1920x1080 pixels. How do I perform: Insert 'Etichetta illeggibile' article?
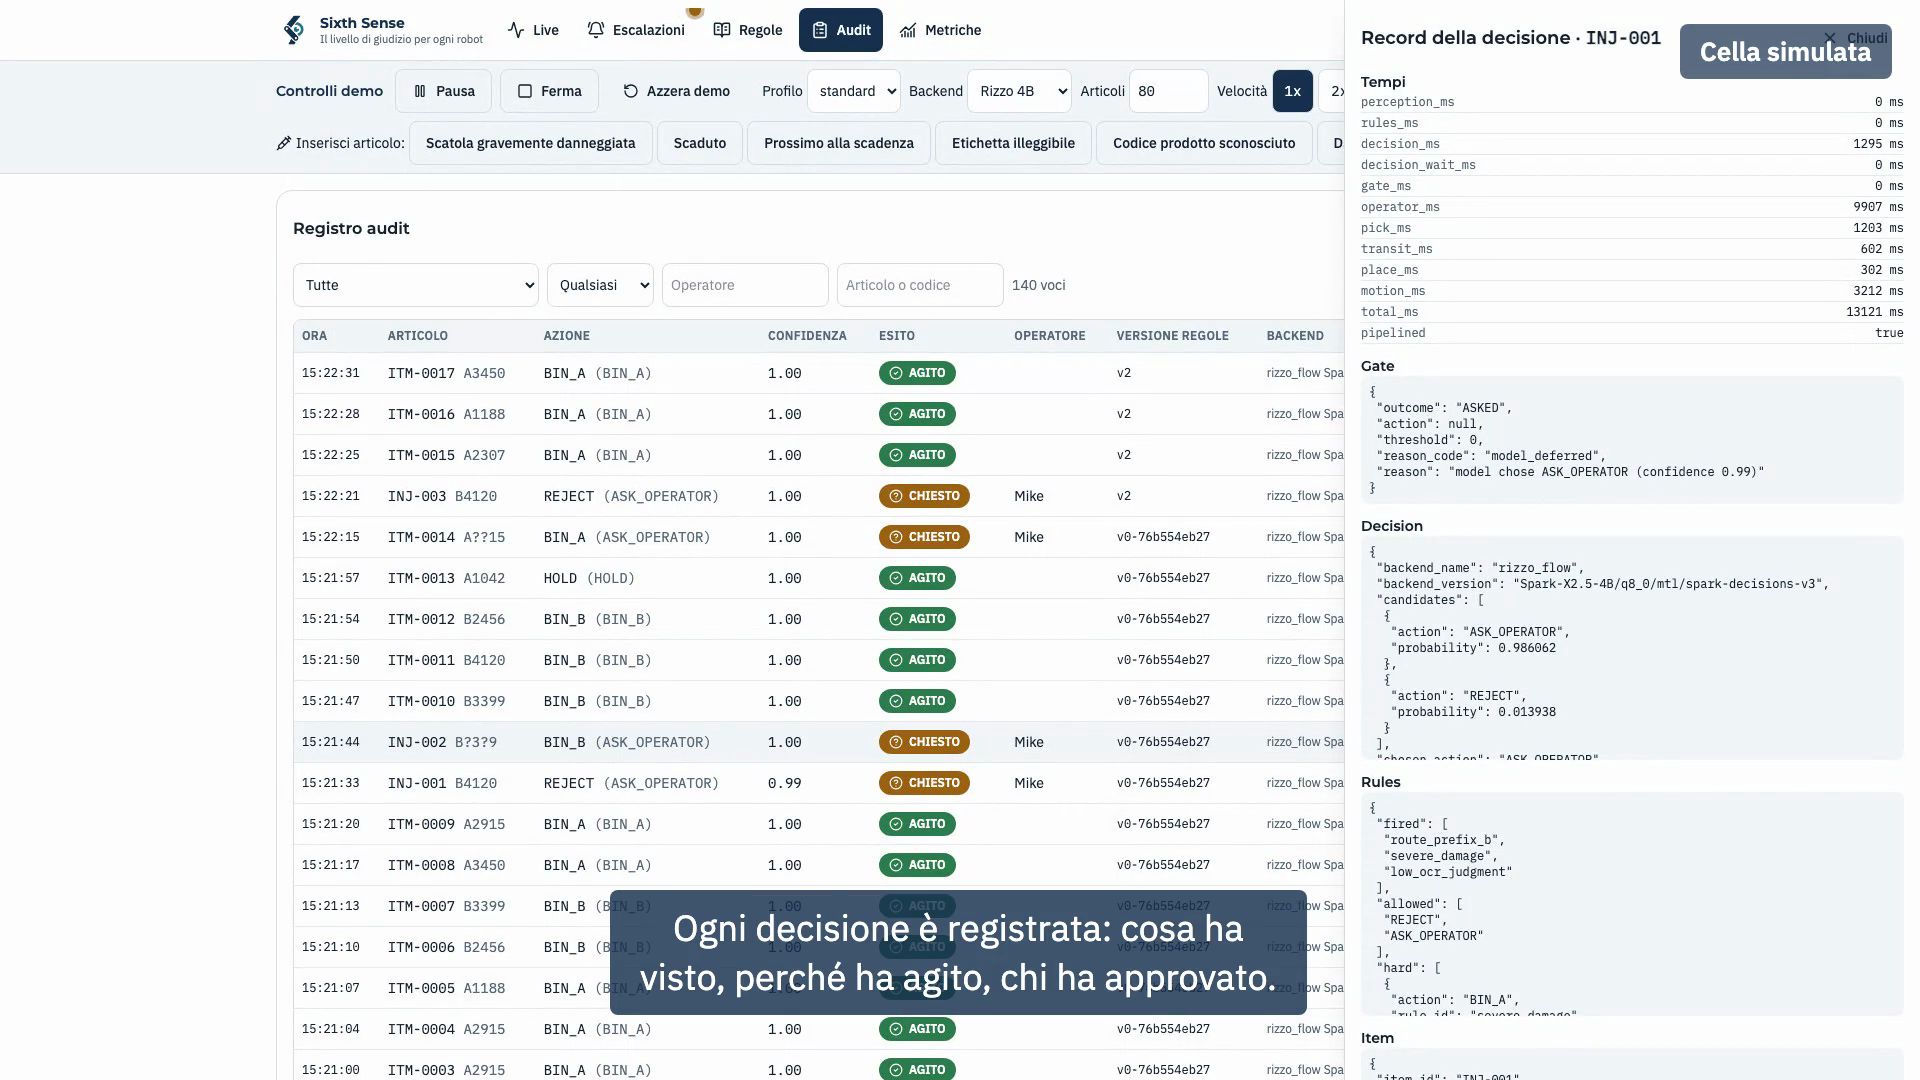(1013, 143)
